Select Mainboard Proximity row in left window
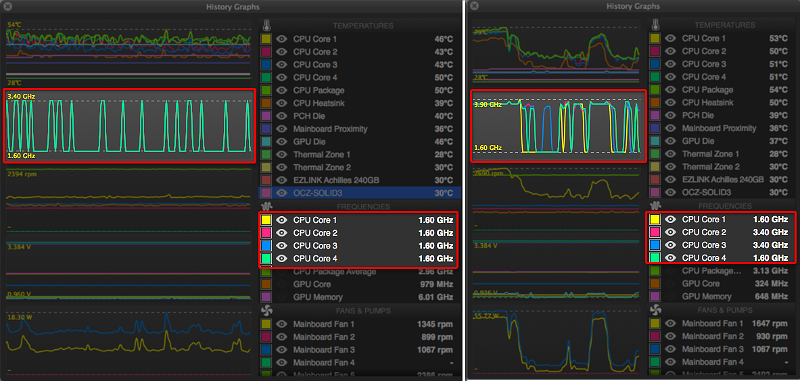The image size is (800, 381). [359, 129]
